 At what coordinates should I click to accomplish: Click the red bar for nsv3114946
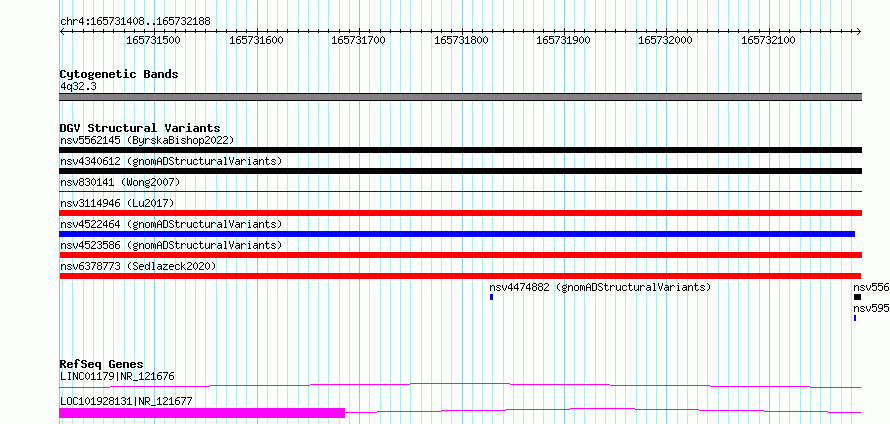pyautogui.click(x=460, y=213)
